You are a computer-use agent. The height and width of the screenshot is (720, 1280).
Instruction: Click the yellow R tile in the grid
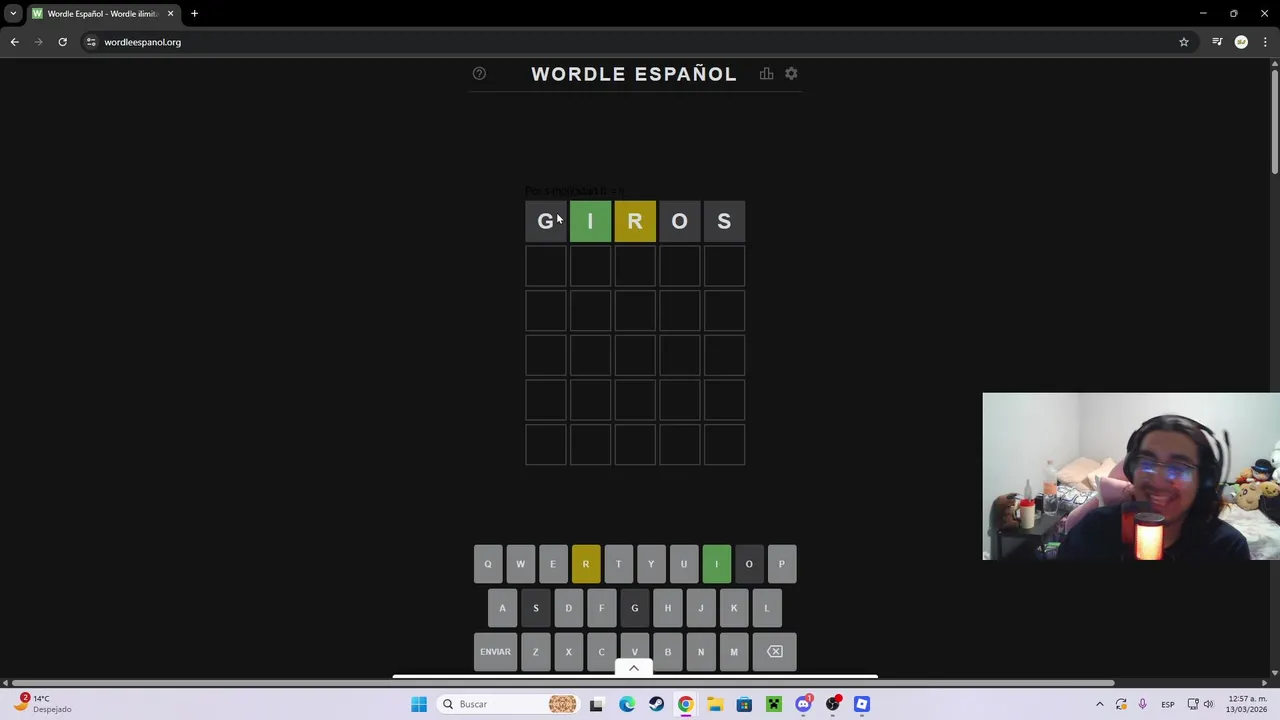point(635,221)
